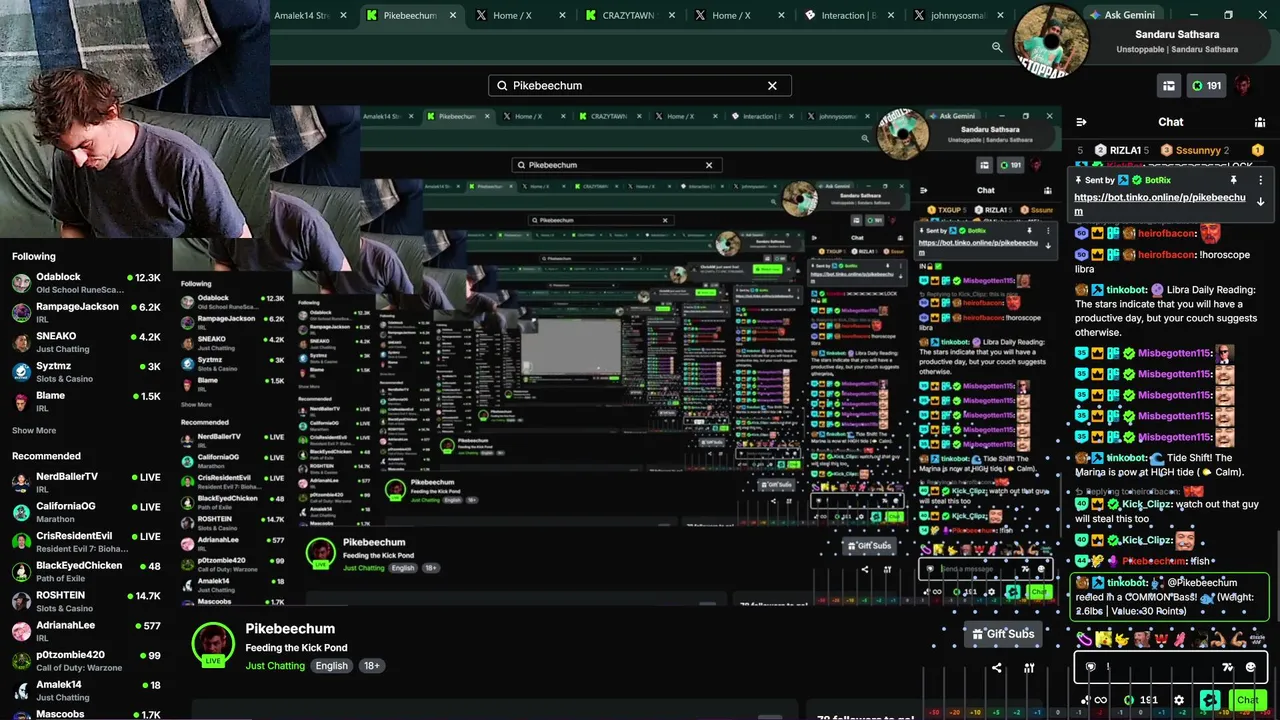The width and height of the screenshot is (1280, 720).
Task: Show the chat users list icon
Action: [x=1260, y=122]
